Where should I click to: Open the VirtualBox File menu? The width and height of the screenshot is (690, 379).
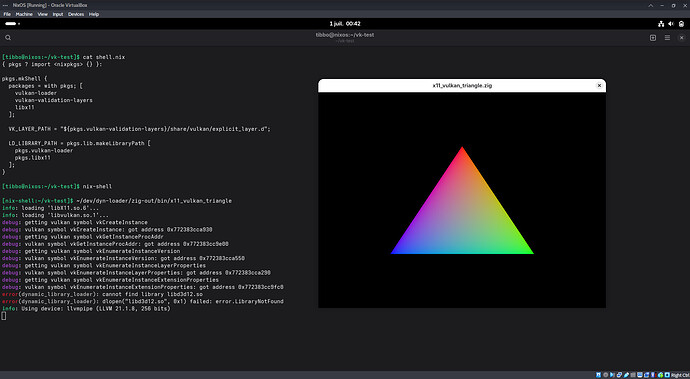7,14
